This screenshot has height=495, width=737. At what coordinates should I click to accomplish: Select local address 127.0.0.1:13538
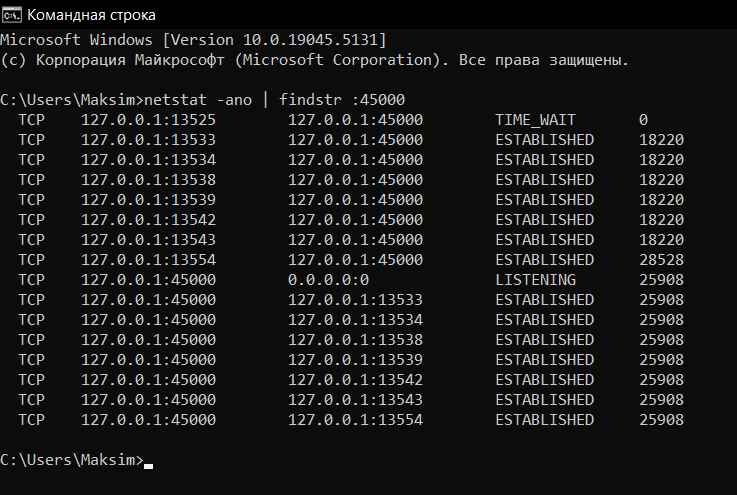click(148, 180)
